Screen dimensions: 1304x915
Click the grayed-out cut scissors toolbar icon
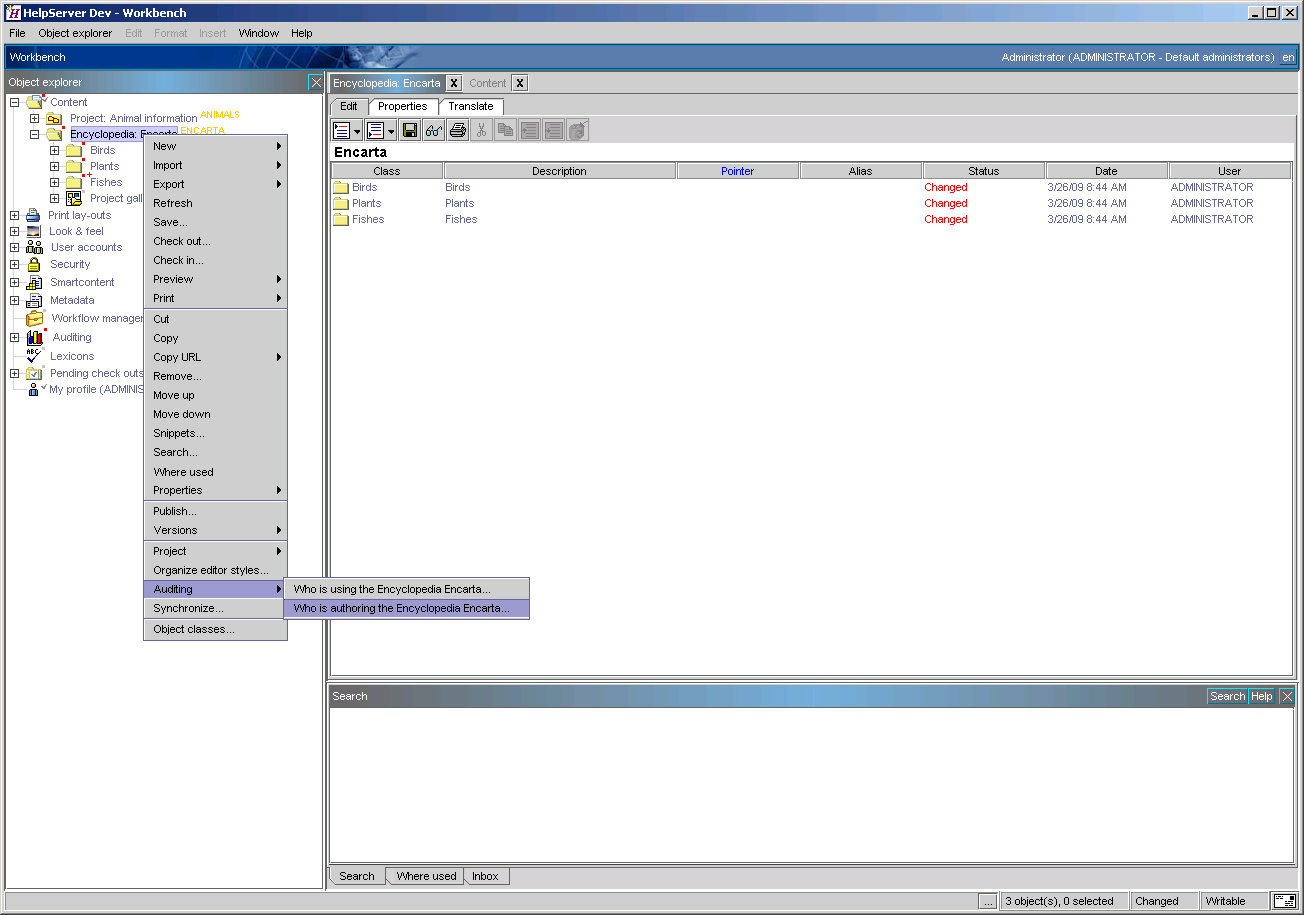tap(482, 130)
